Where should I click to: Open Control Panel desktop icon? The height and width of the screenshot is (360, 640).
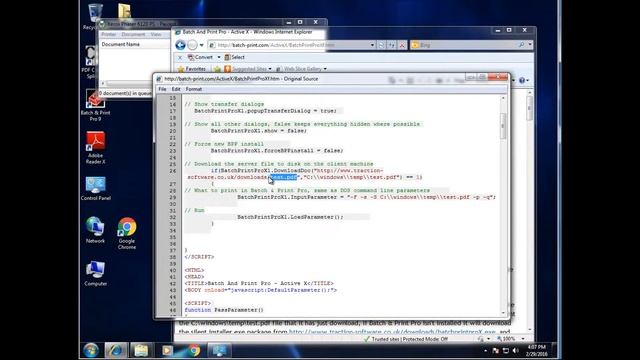coord(96,188)
